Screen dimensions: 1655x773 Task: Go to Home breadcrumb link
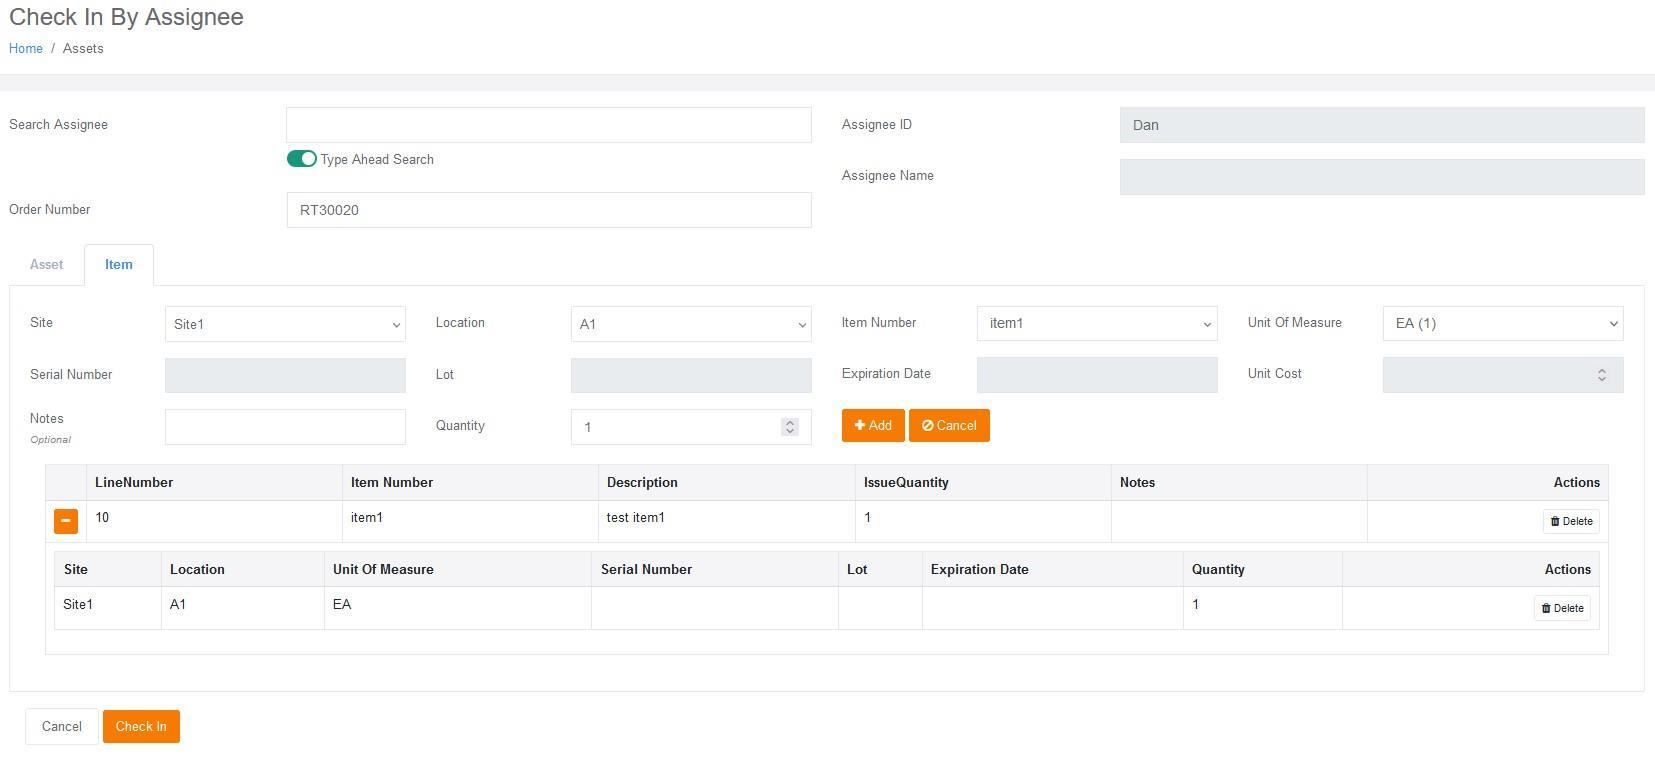click(x=26, y=48)
